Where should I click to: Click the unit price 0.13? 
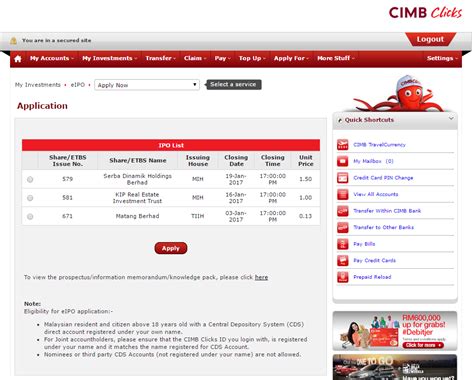point(305,216)
